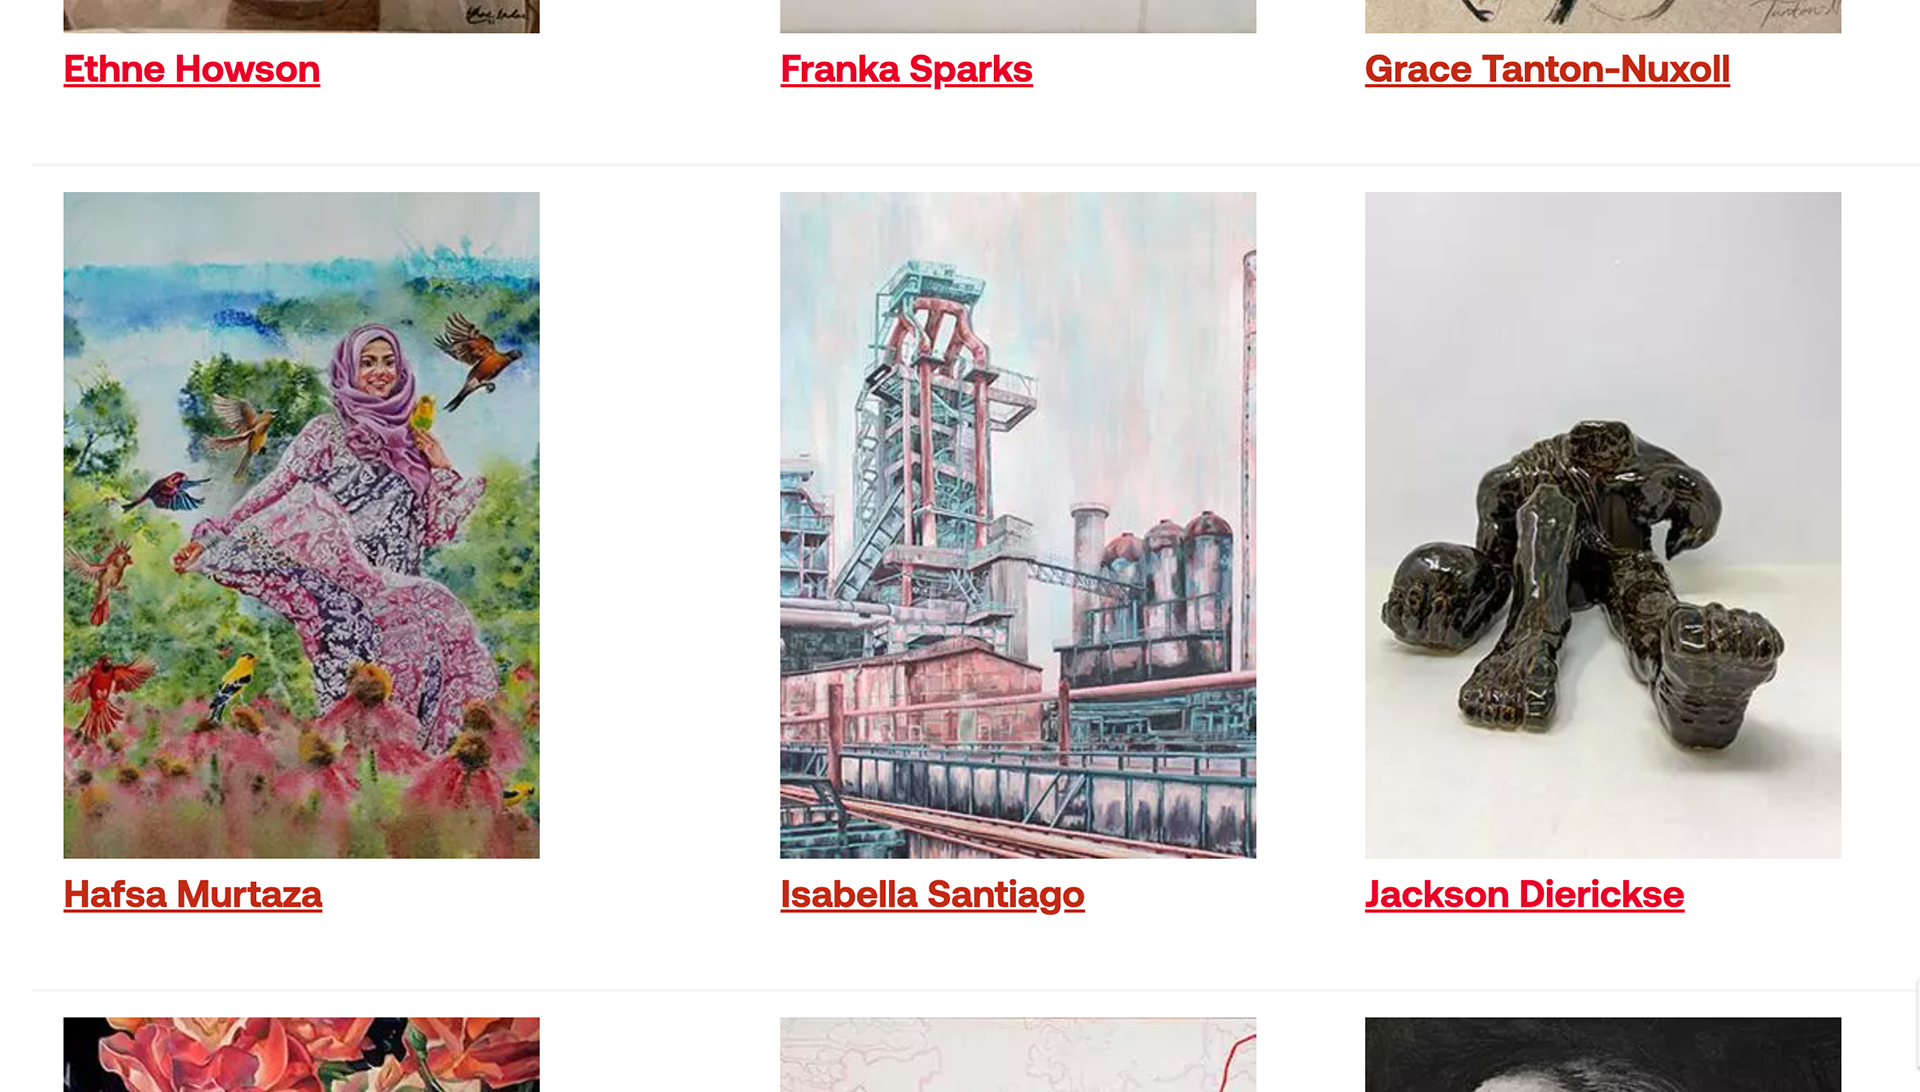Select the Grace Tanton-Nuxoll sketch image
Viewport: 1920px width, 1092px height.
click(1603, 16)
